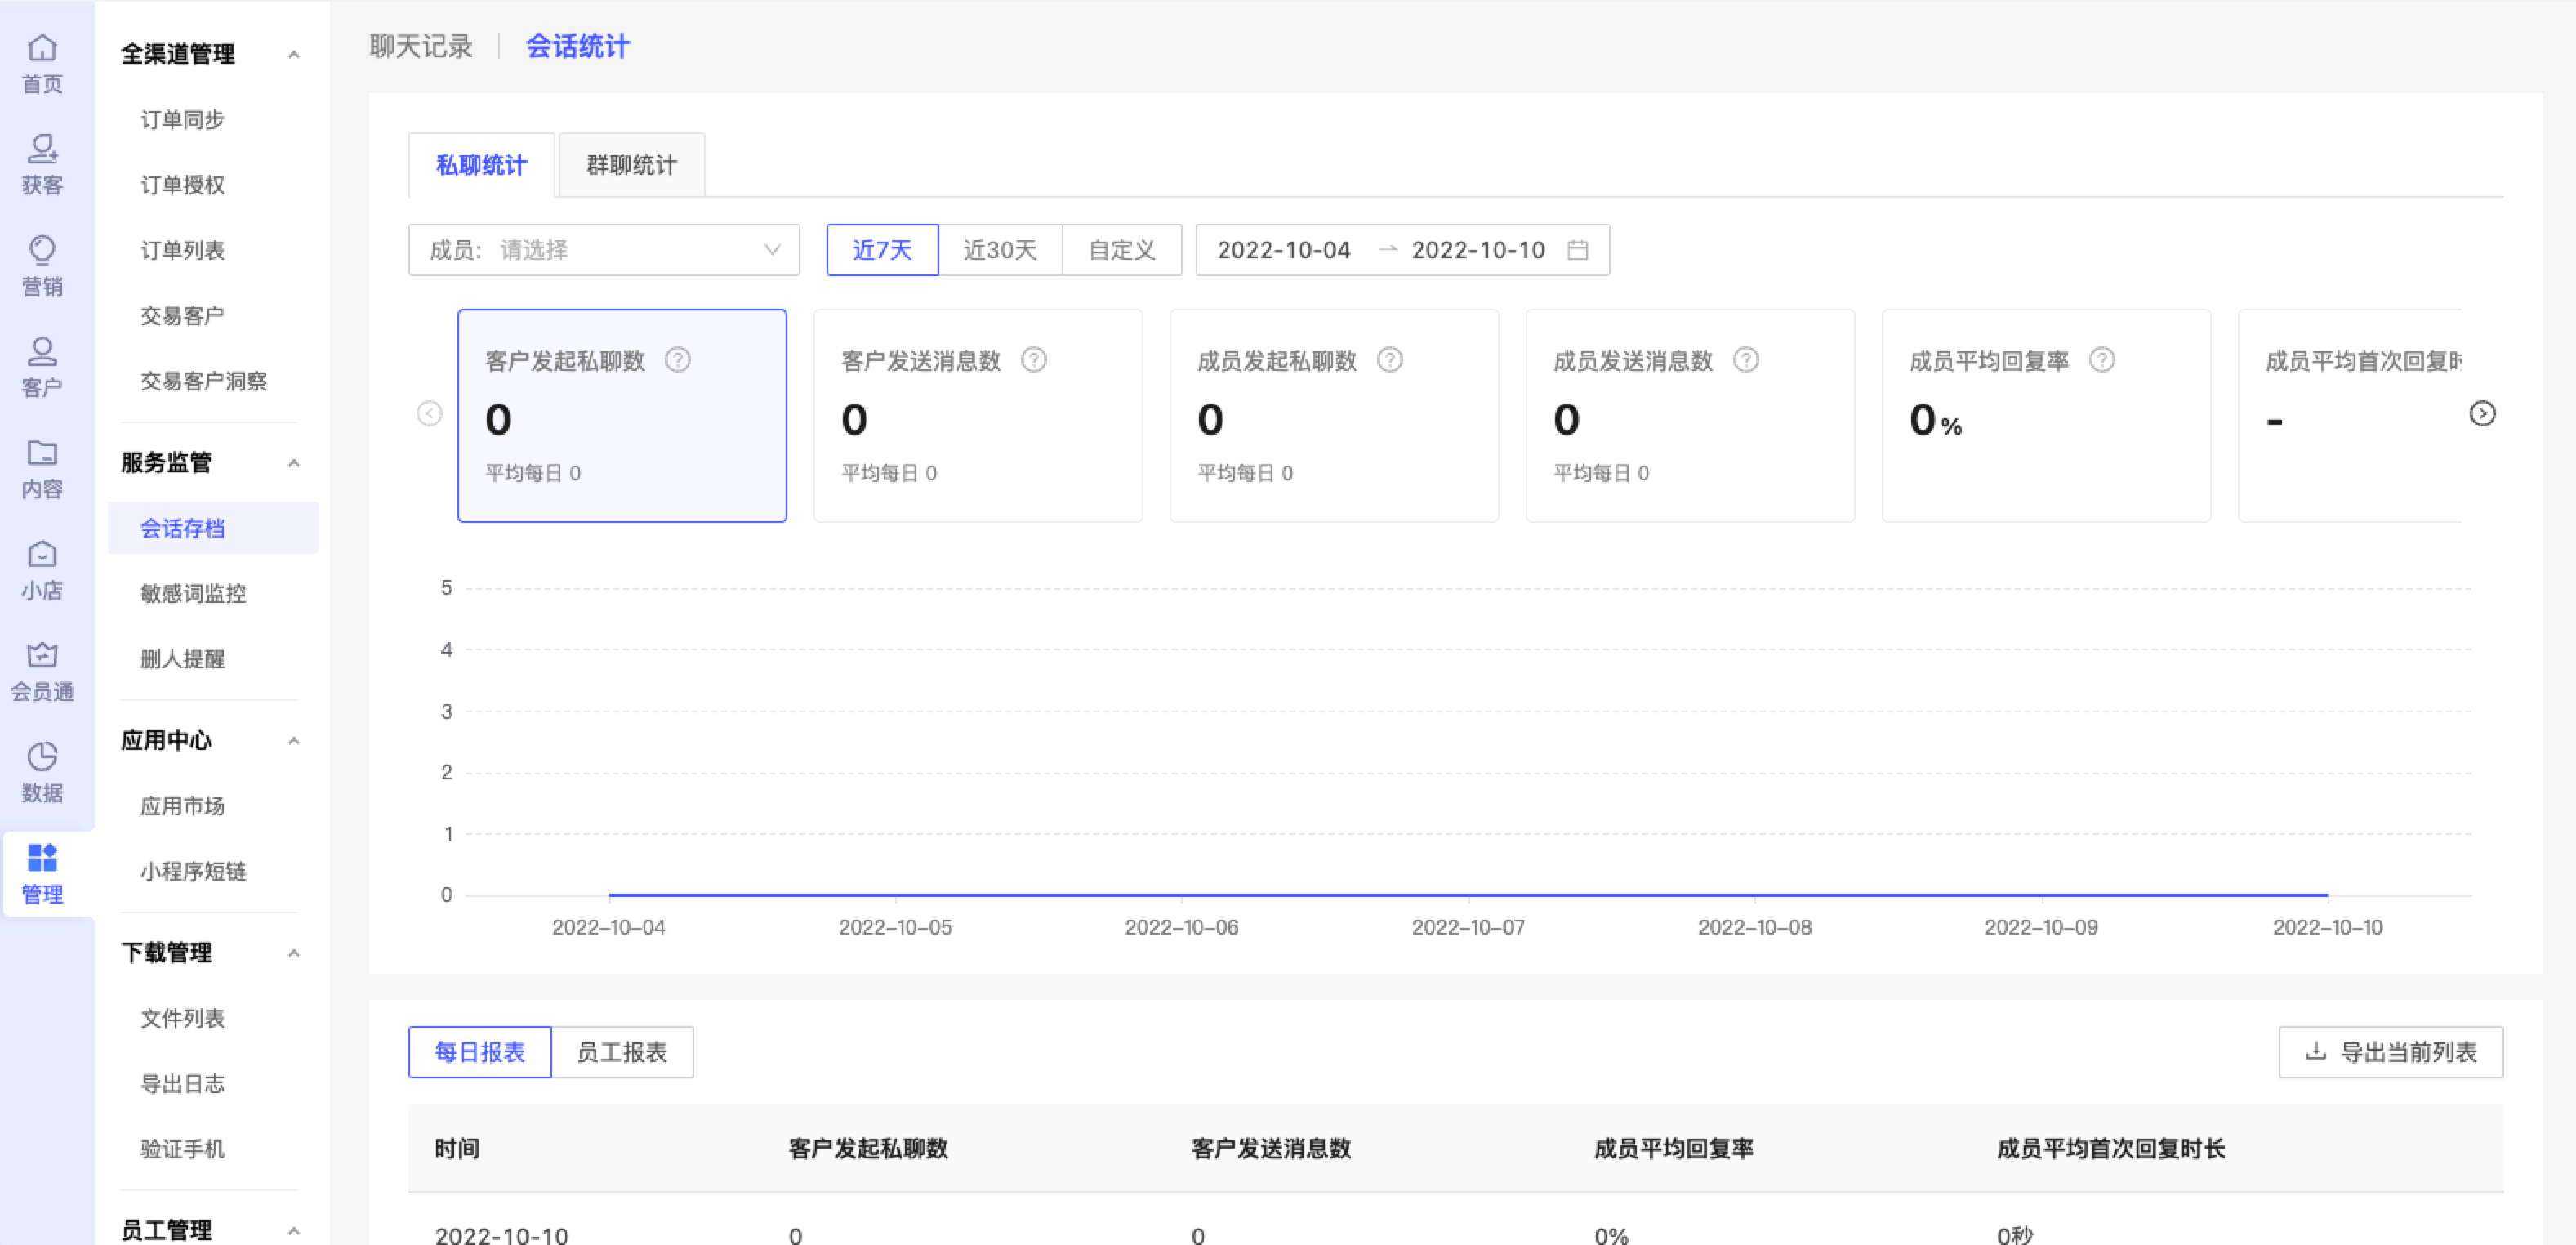Open the 会员通 sidebar icon
This screenshot has width=2576, height=1245.
coord(42,671)
